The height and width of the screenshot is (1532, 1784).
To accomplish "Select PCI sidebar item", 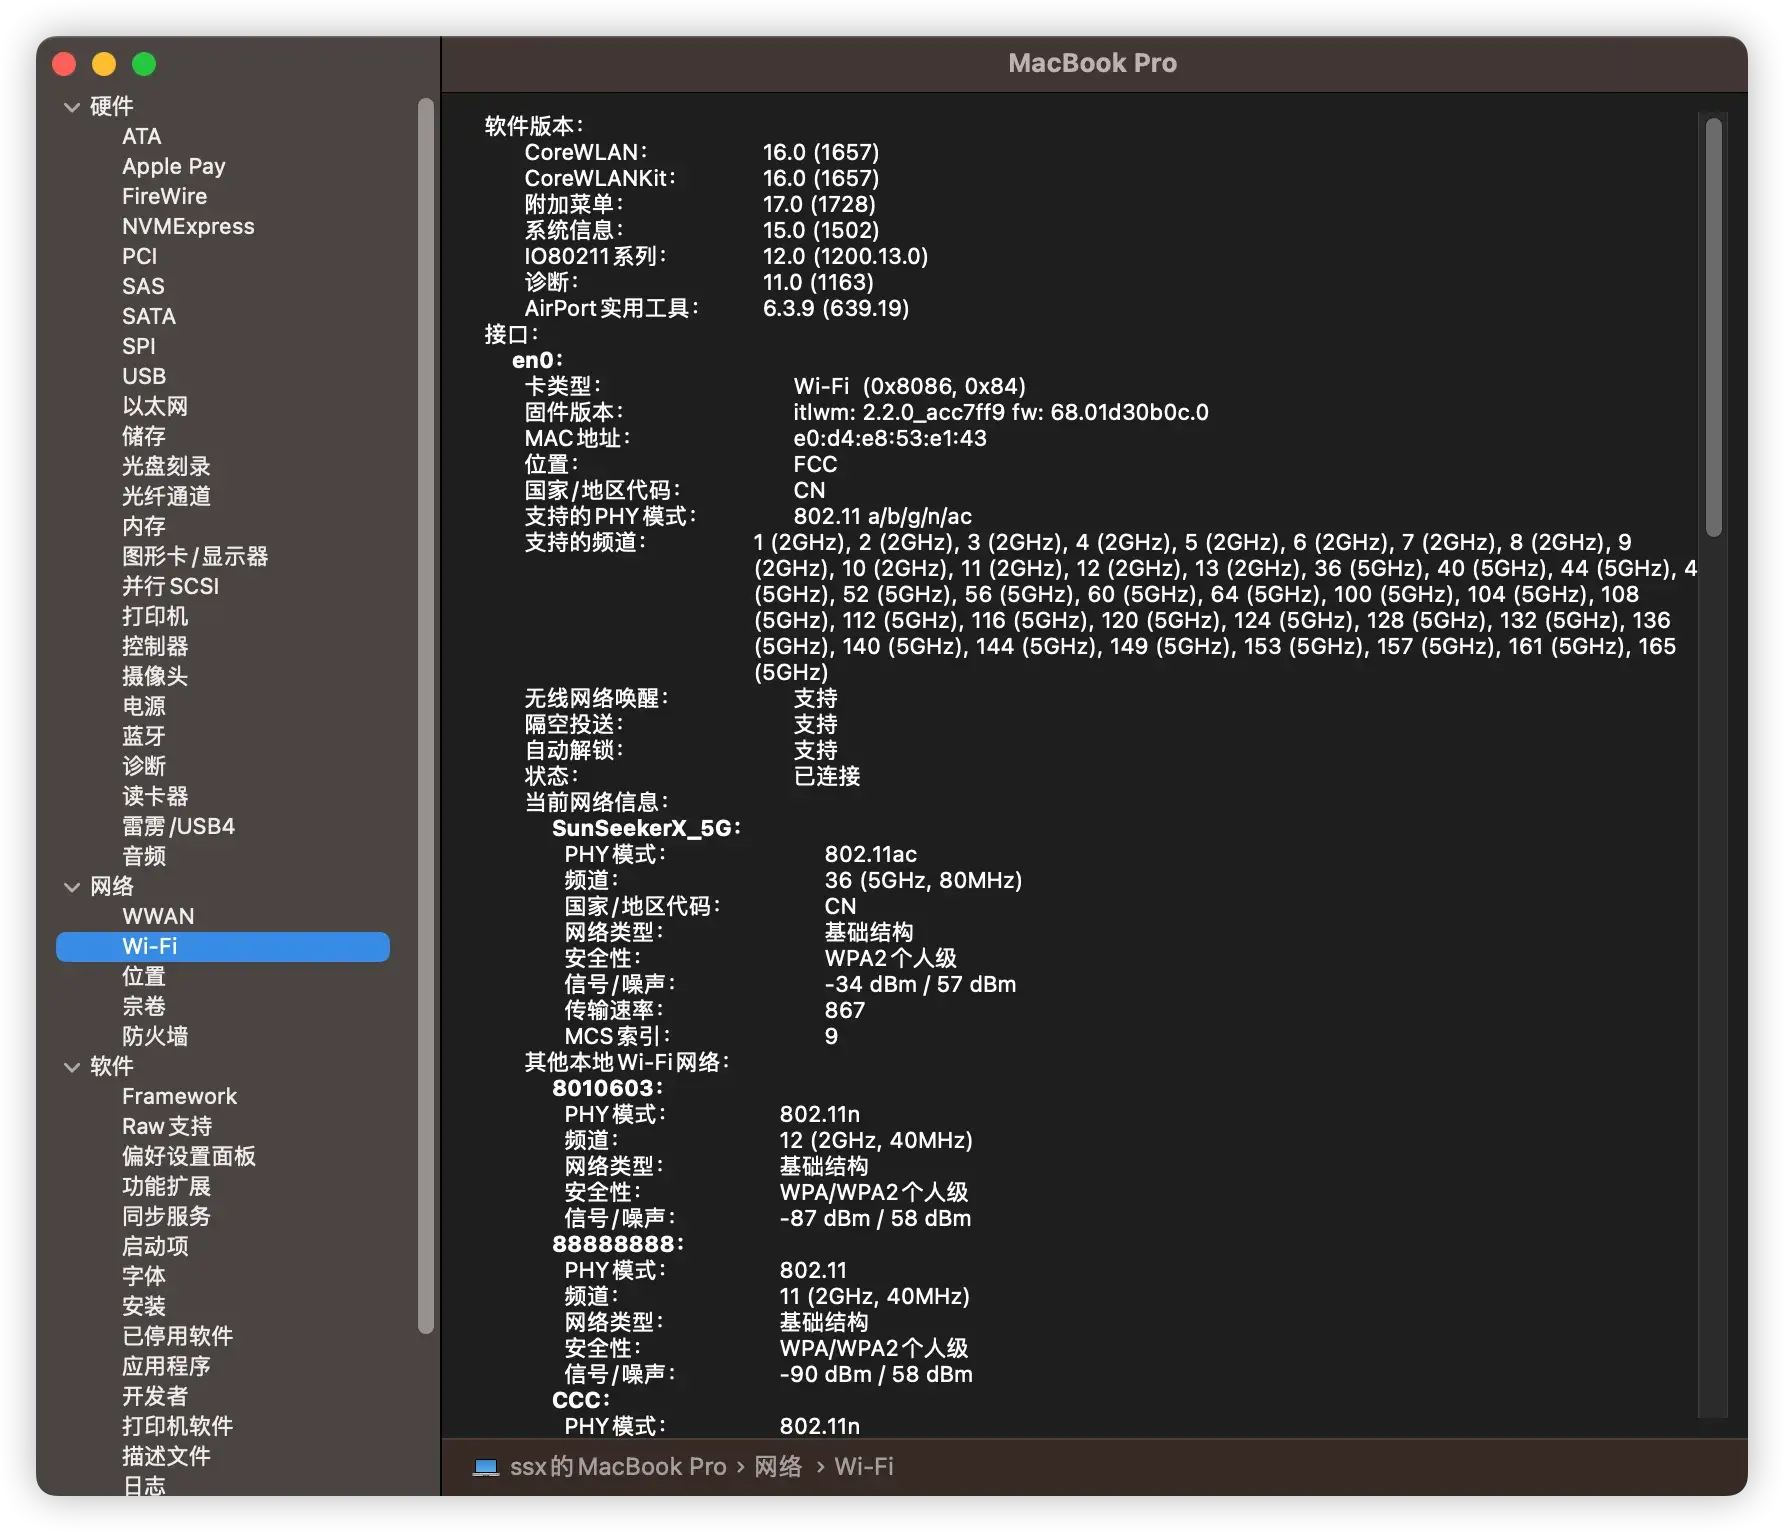I will [140, 257].
